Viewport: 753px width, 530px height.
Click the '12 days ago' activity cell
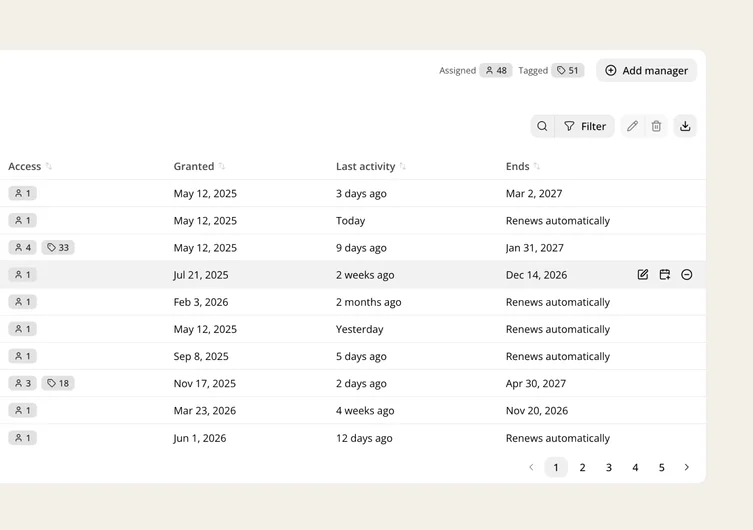click(364, 438)
